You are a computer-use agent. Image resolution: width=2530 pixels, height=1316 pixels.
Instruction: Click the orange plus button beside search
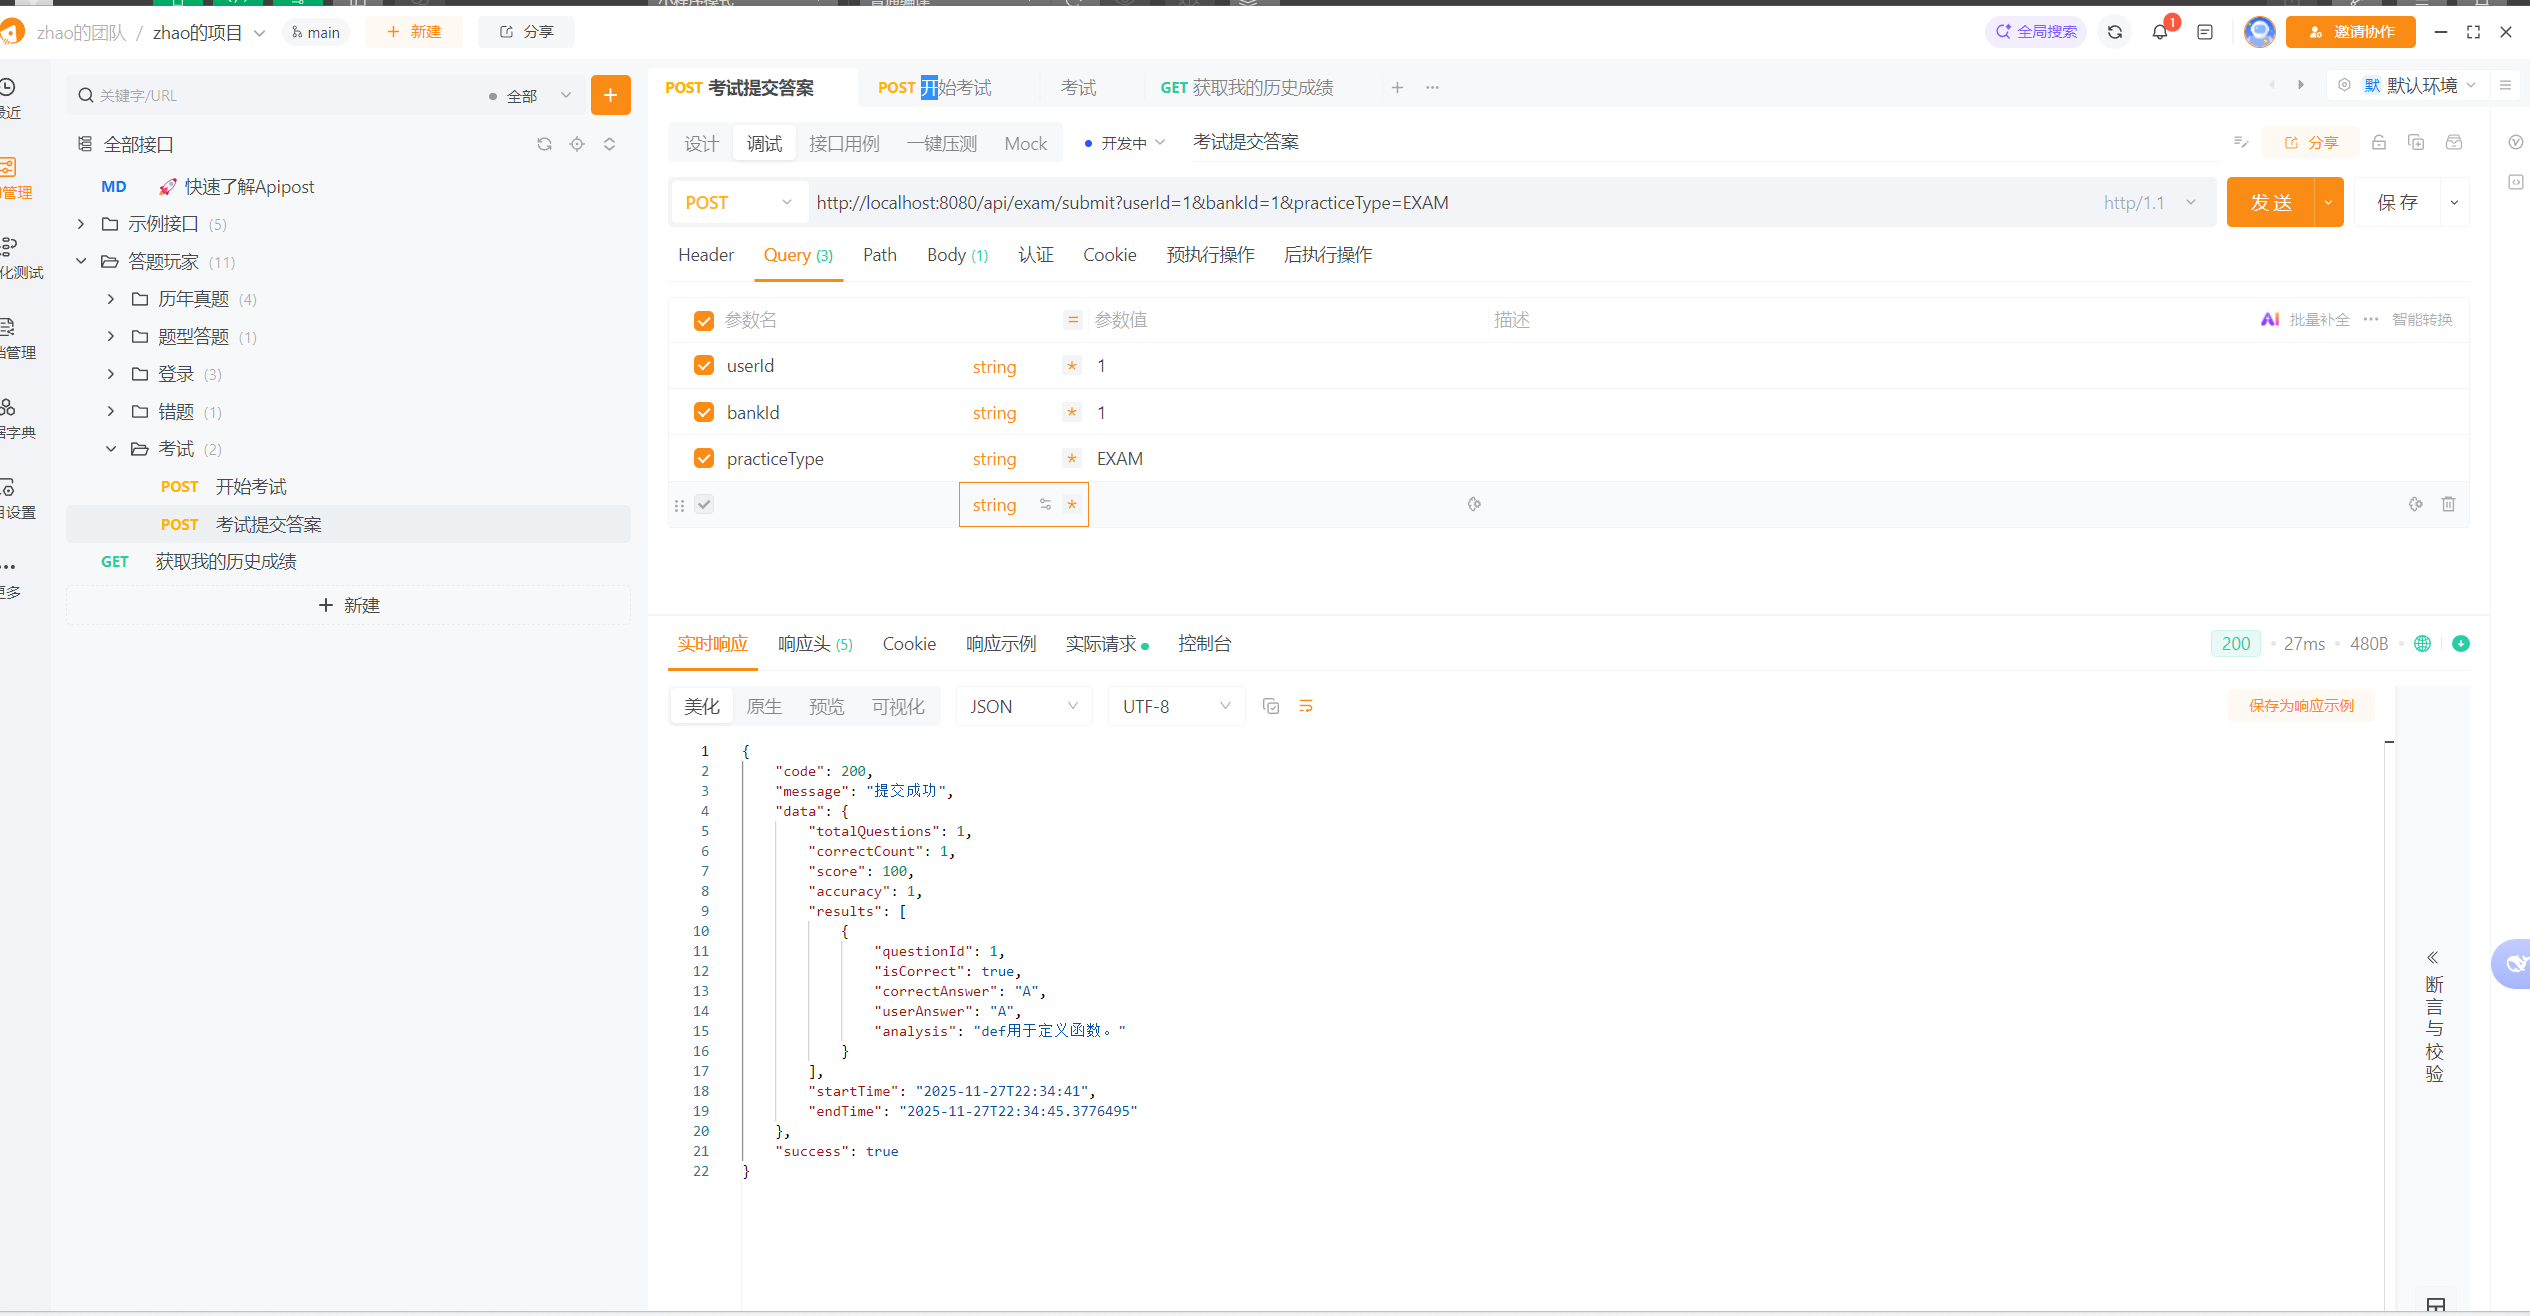click(x=610, y=95)
